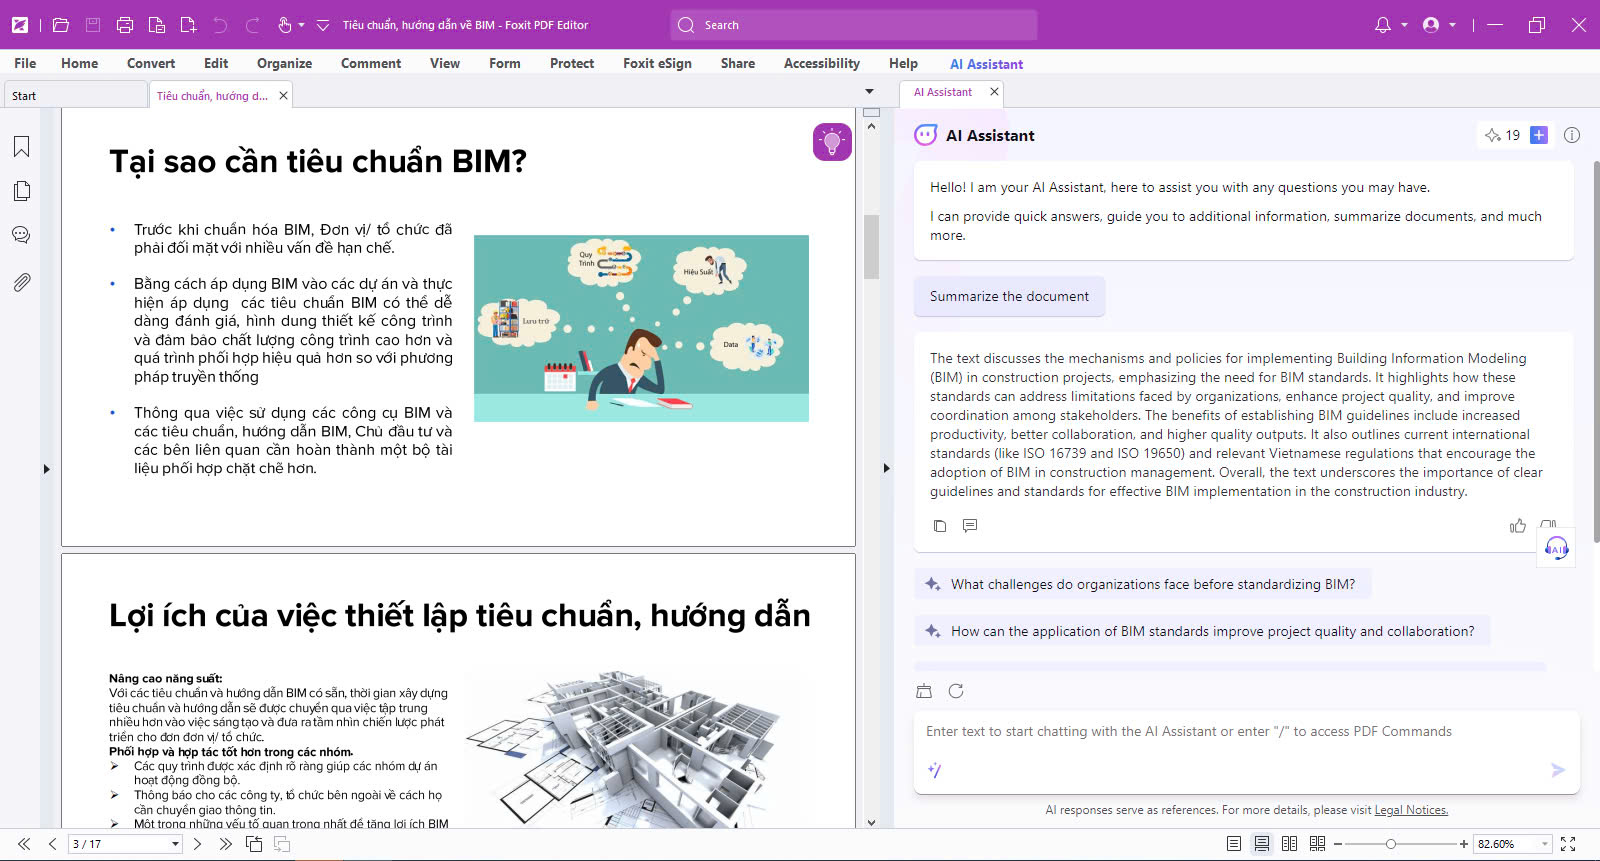Click the zoom slider handle
Viewport: 1600px width, 861px height.
1391,844
